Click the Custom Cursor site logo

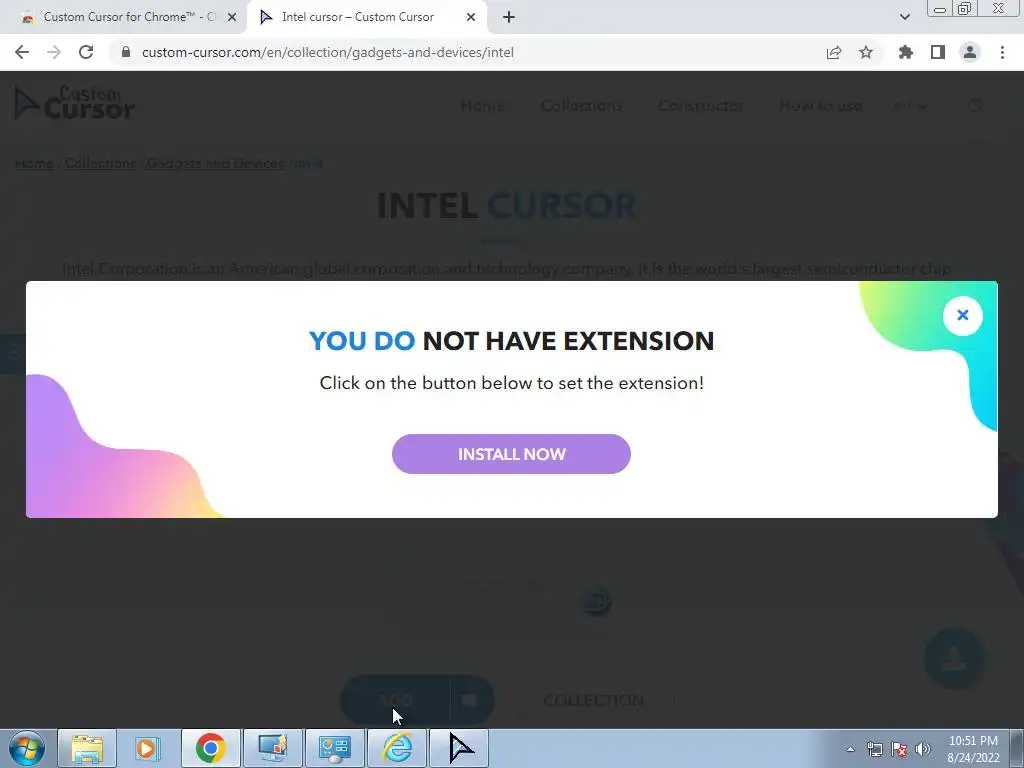(x=74, y=104)
